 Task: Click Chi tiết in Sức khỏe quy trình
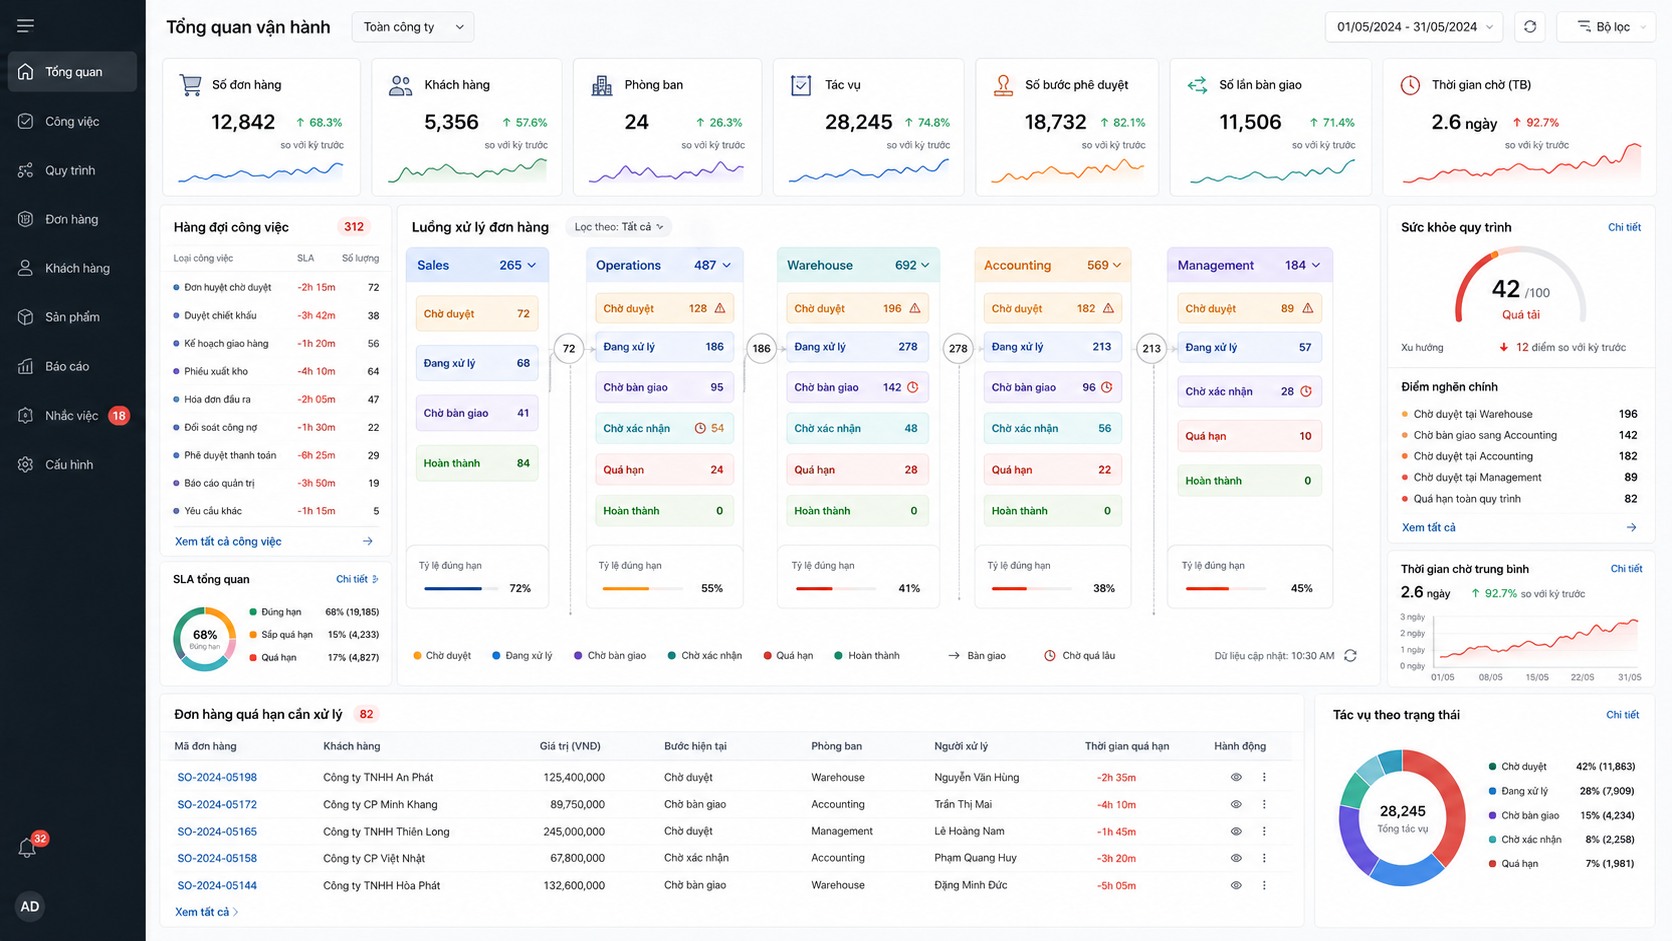[x=1624, y=227]
